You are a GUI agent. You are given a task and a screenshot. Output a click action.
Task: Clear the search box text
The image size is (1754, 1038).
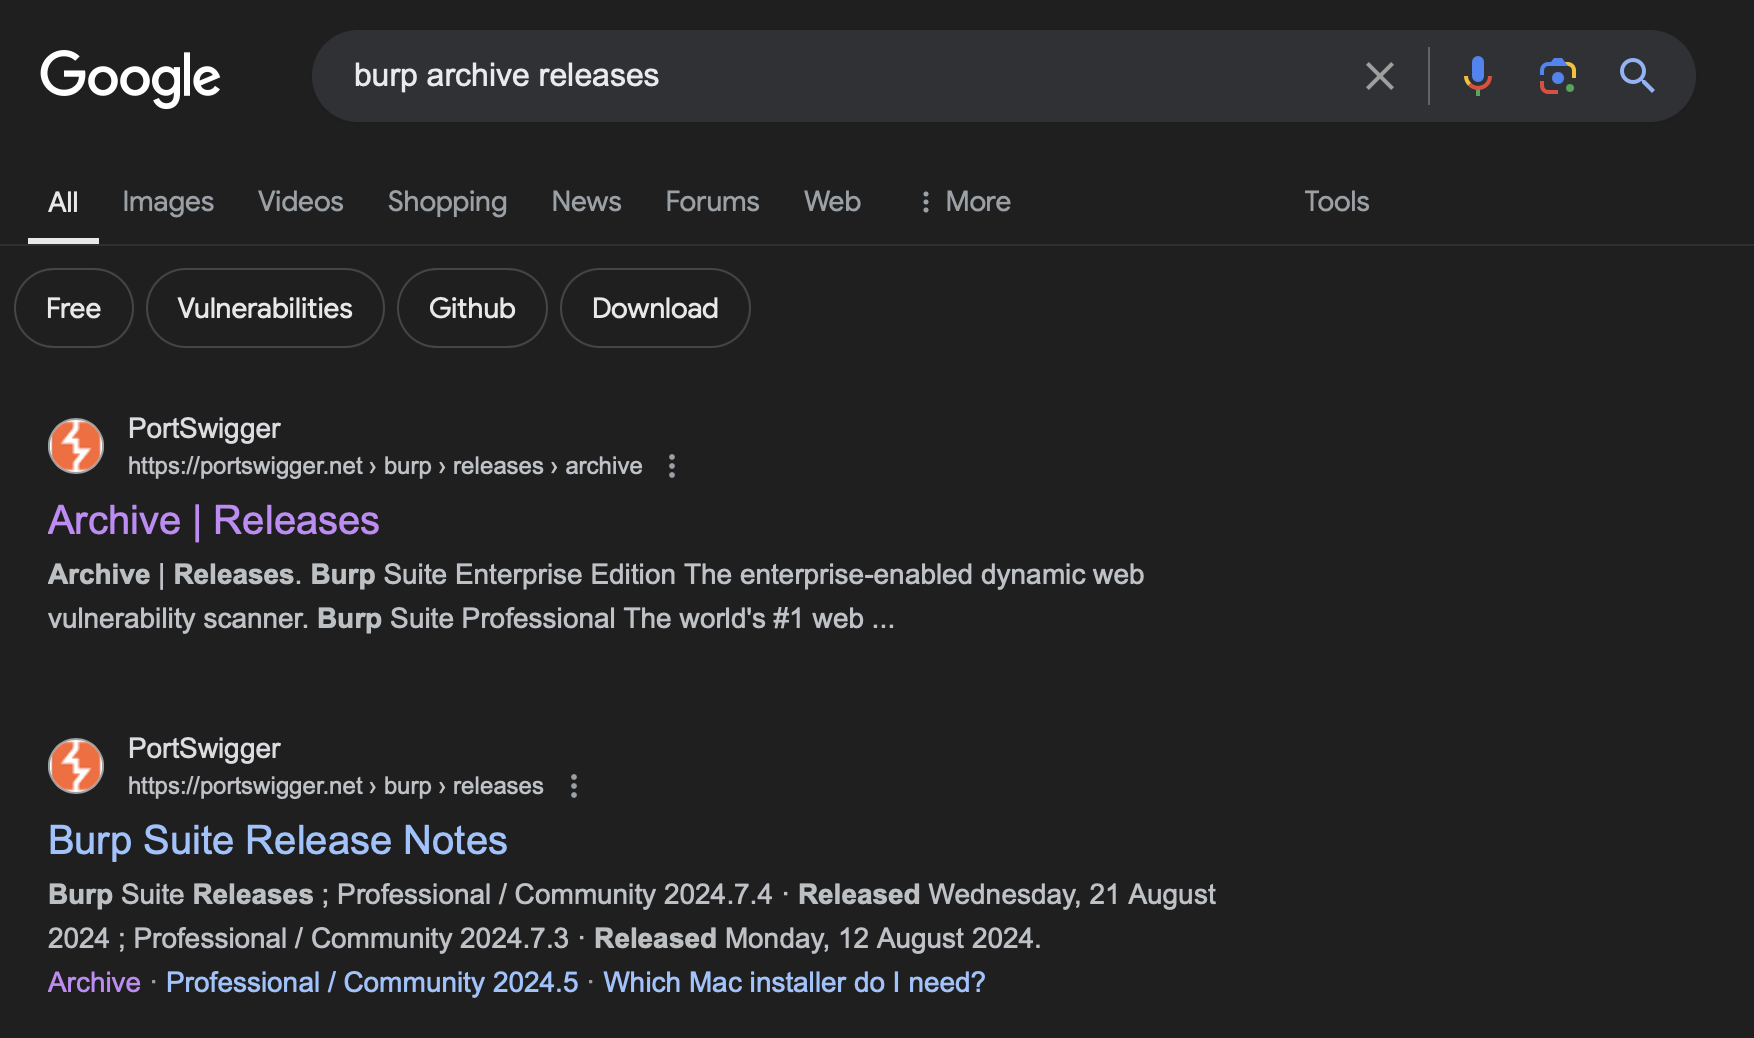(1379, 76)
